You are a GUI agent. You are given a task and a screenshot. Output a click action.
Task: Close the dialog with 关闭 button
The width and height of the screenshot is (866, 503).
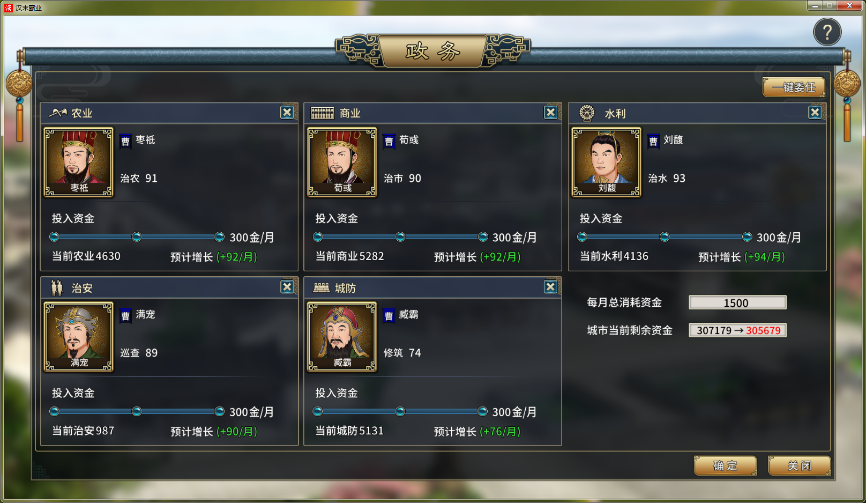(x=799, y=465)
